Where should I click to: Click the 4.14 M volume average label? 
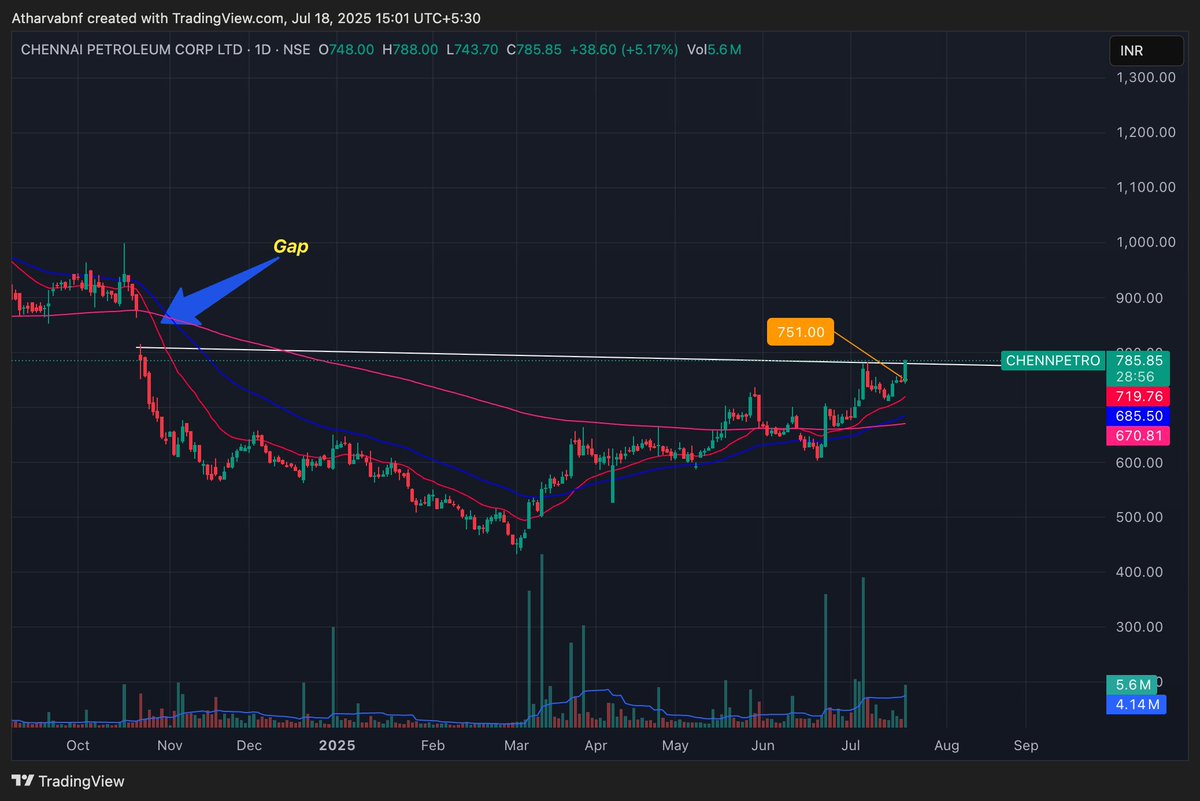[x=1136, y=704]
